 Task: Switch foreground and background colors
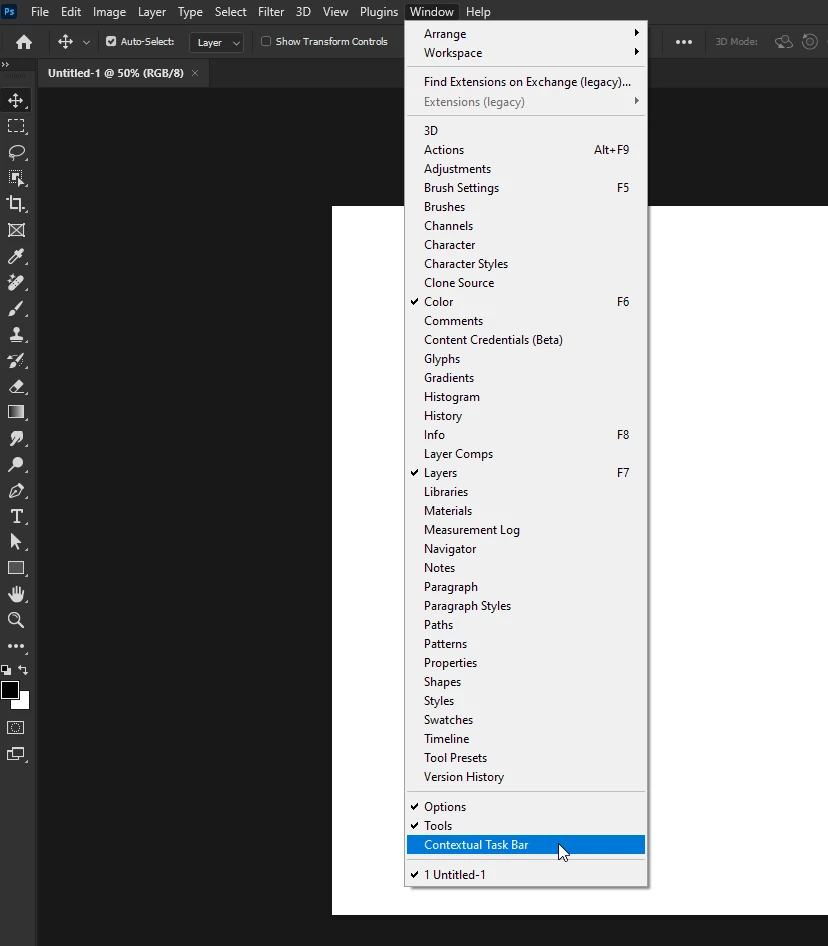[23, 670]
